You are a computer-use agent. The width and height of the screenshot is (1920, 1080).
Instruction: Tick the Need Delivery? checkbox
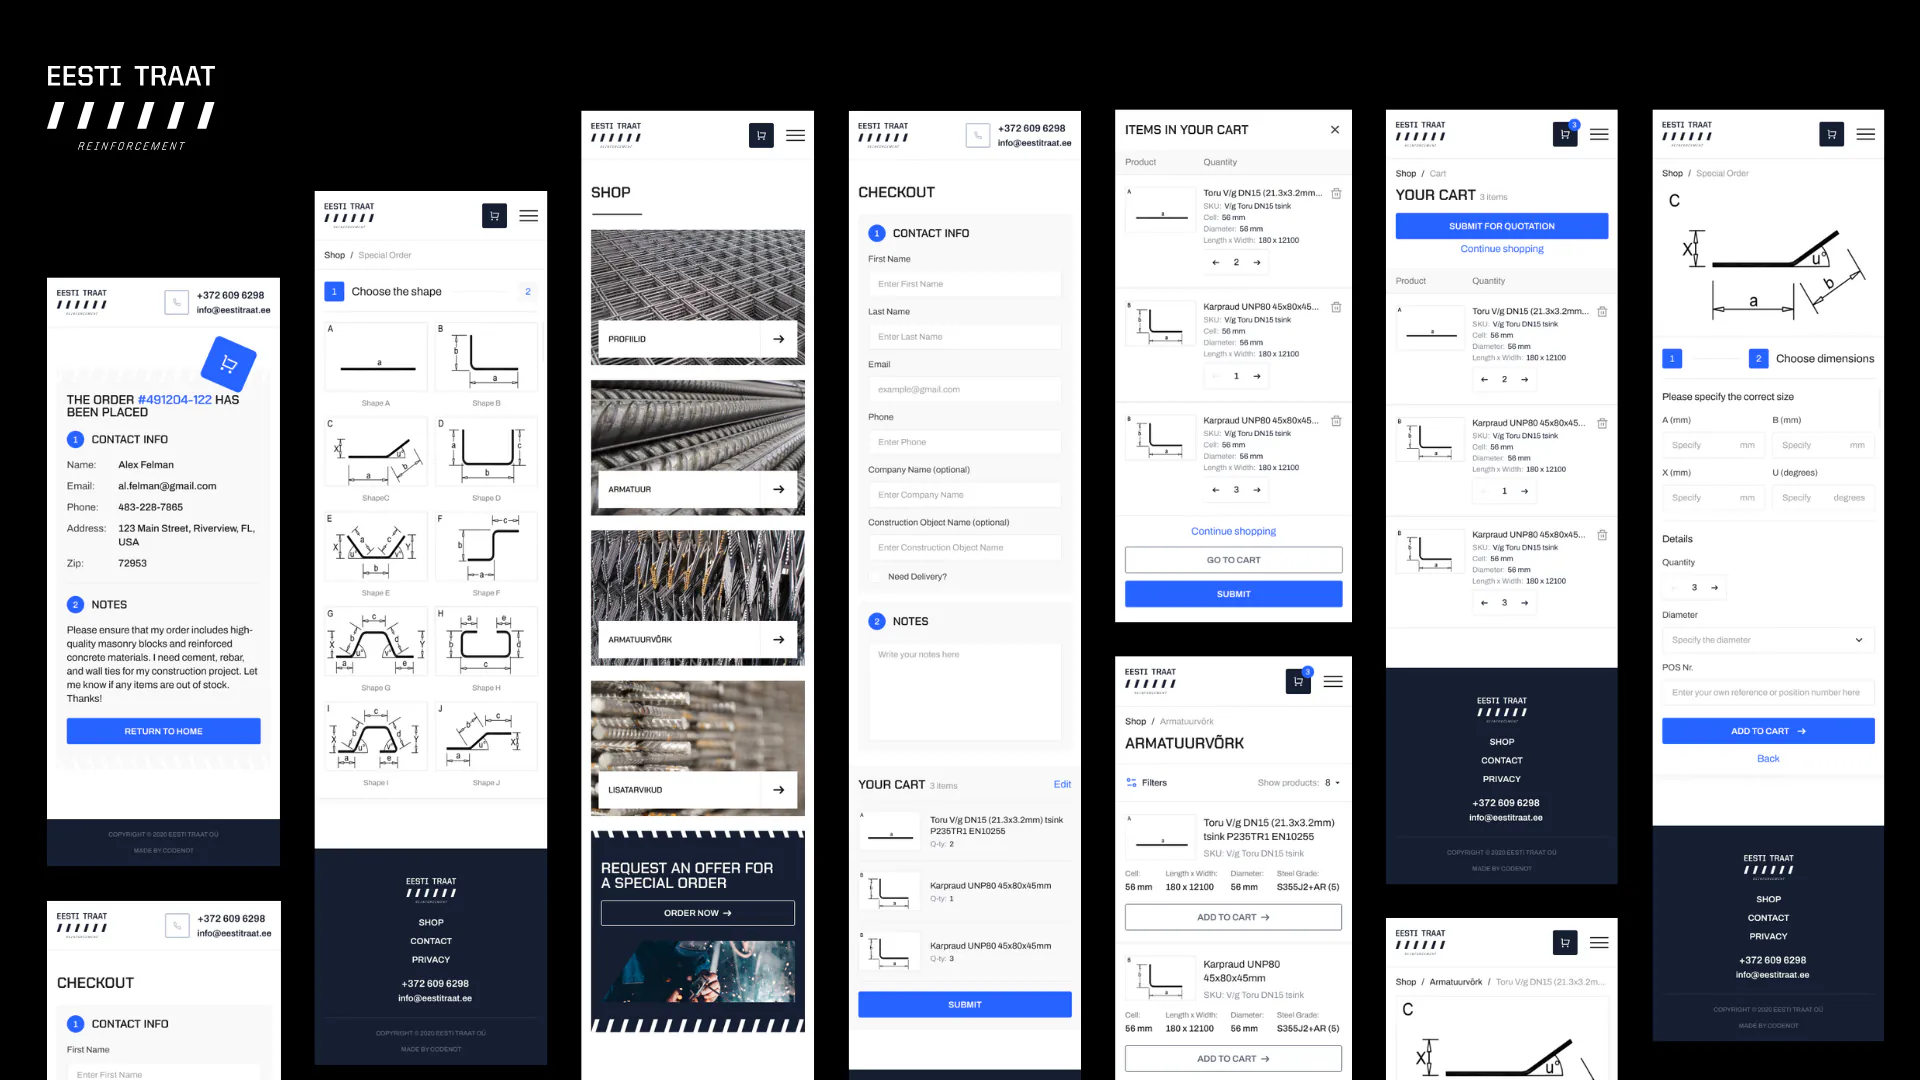(876, 577)
